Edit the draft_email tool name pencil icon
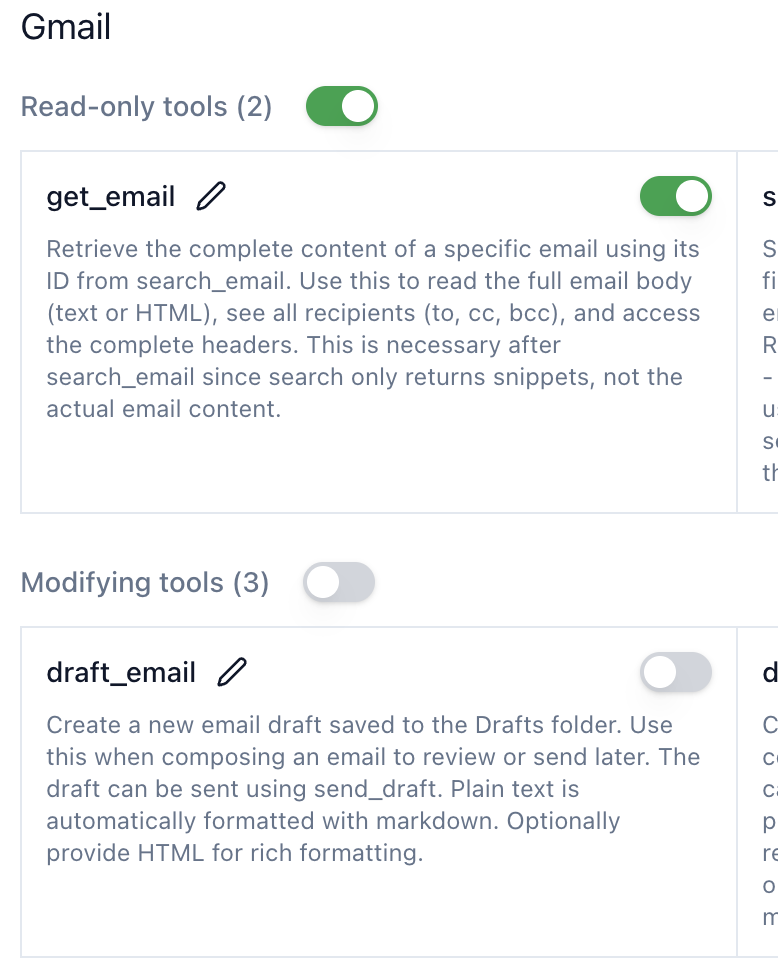The image size is (778, 974). click(x=232, y=672)
